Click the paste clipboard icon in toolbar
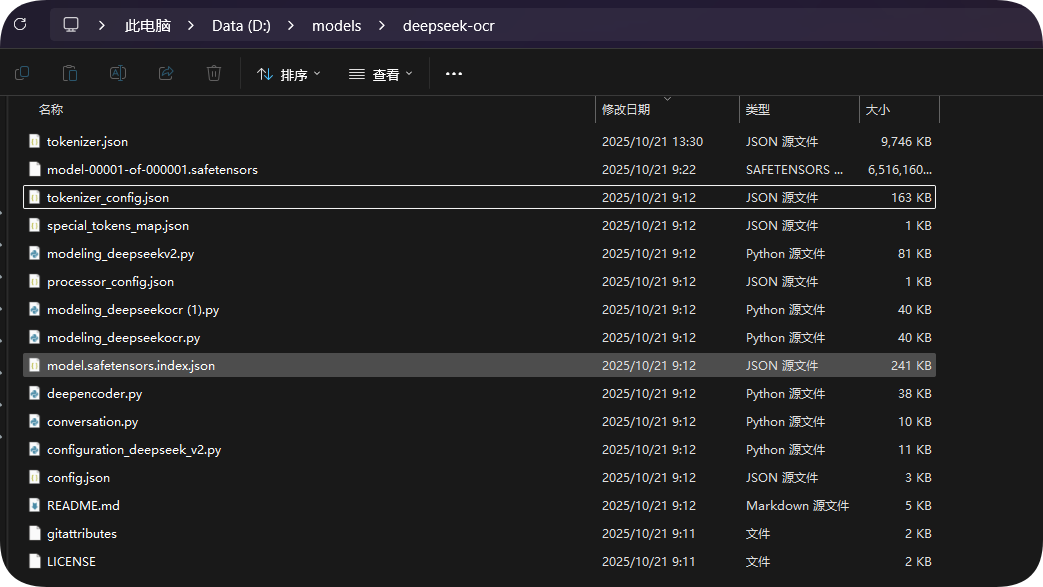 tap(70, 73)
